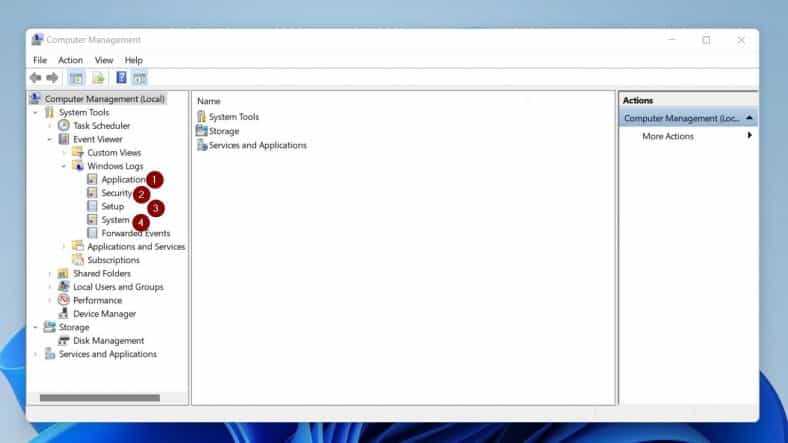Click the Back arrow in the toolbar
Screen dimensions: 788x443
pos(36,78)
